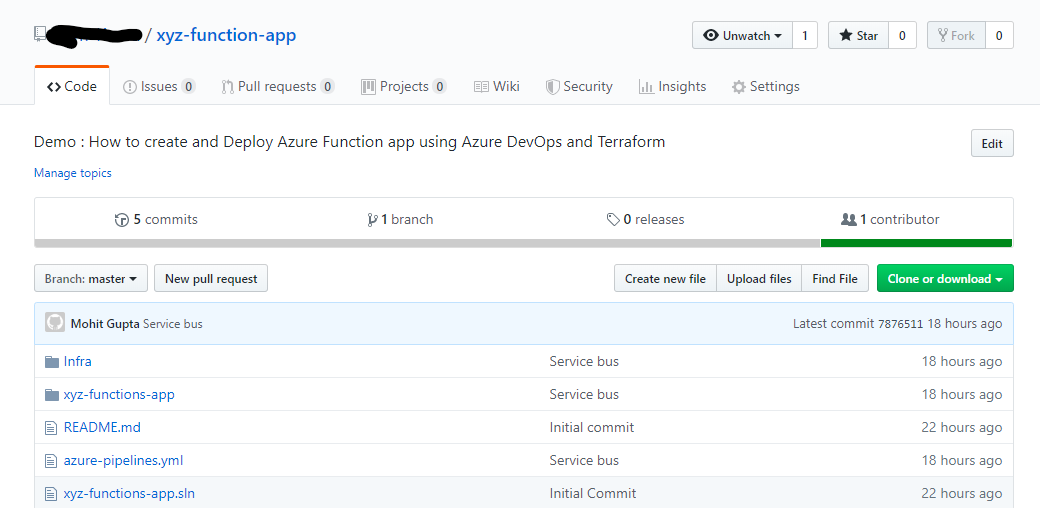Screen dimensions: 1040x508
Task: Open the latest commit message beside Mohit Gupta
Action: (x=172, y=324)
